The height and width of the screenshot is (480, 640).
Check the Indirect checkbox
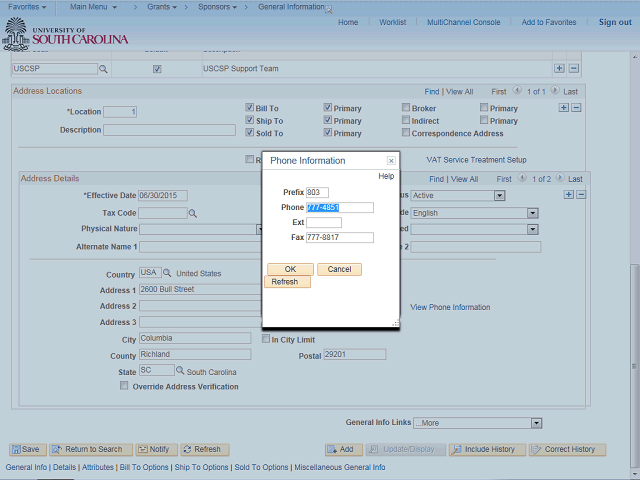(x=406, y=120)
